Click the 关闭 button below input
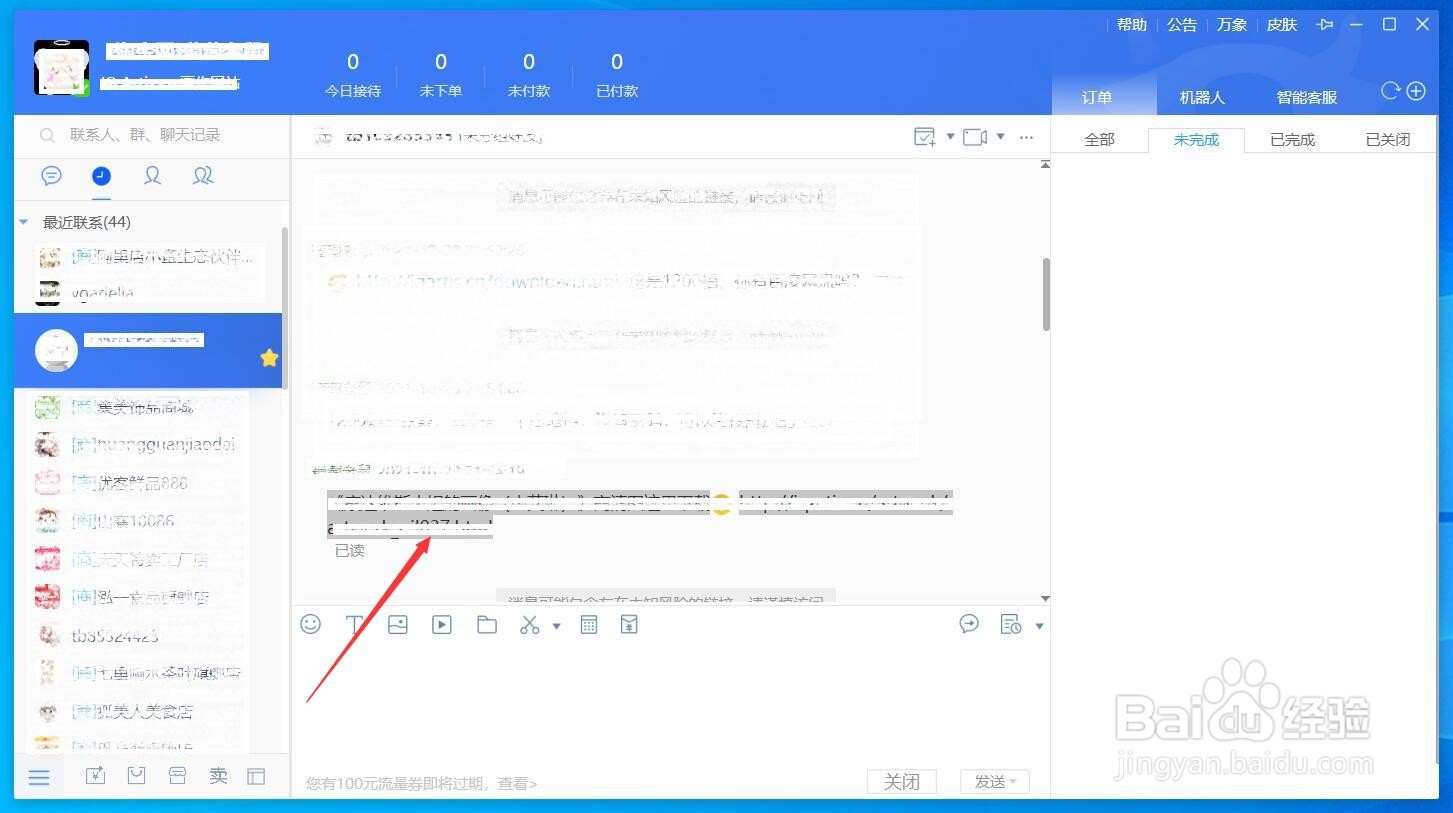The width and height of the screenshot is (1453, 813). [x=902, y=781]
